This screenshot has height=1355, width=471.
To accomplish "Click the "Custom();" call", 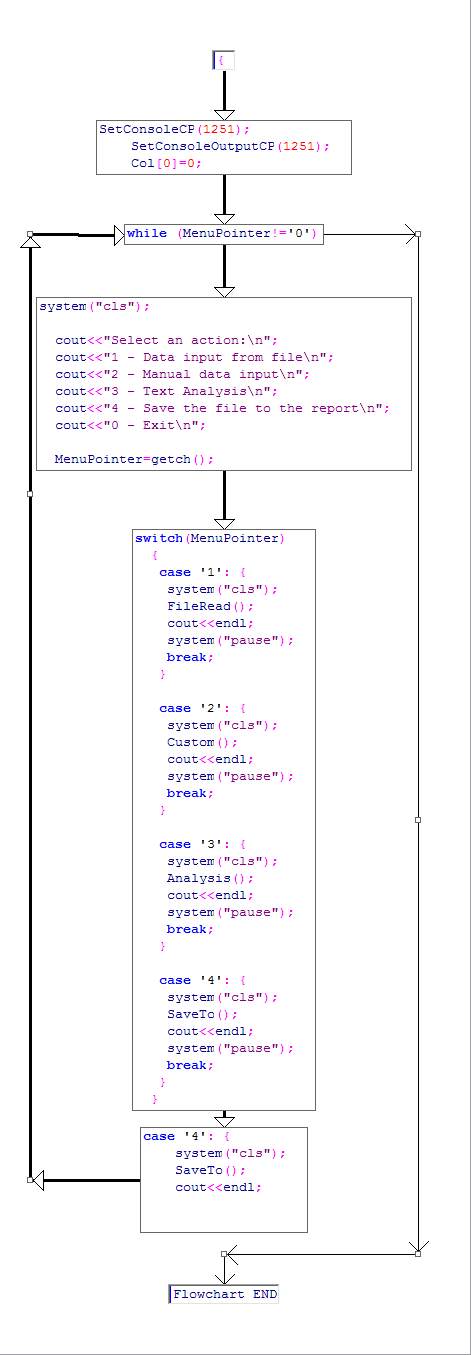I will tap(203, 742).
